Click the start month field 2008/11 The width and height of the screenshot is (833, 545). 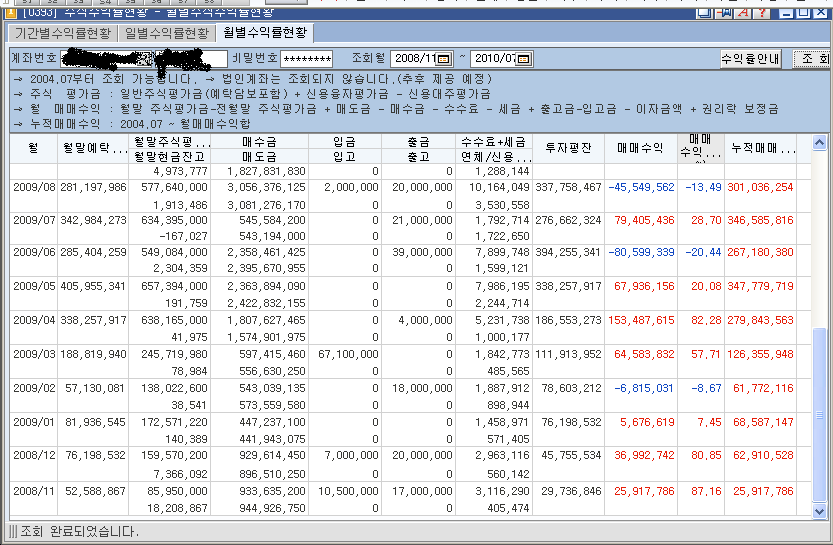[422, 58]
